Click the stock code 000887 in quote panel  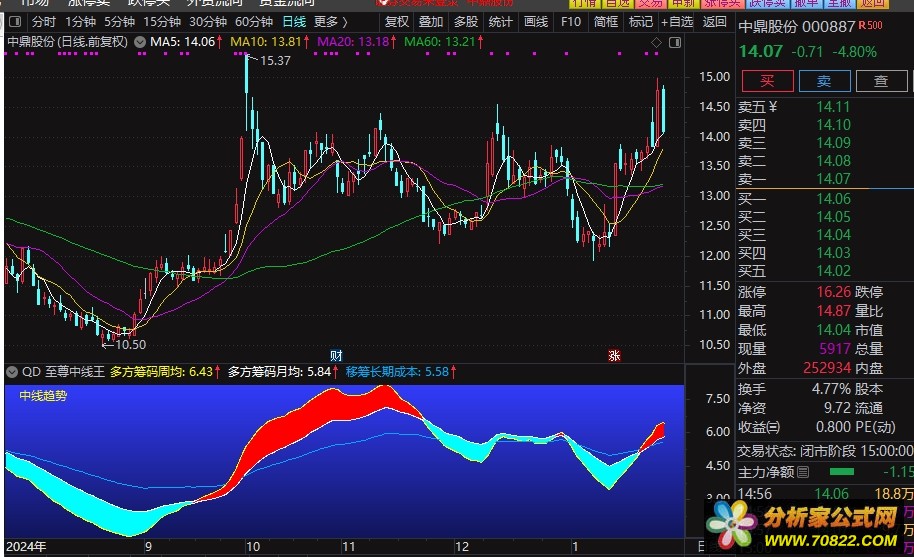coord(829,27)
